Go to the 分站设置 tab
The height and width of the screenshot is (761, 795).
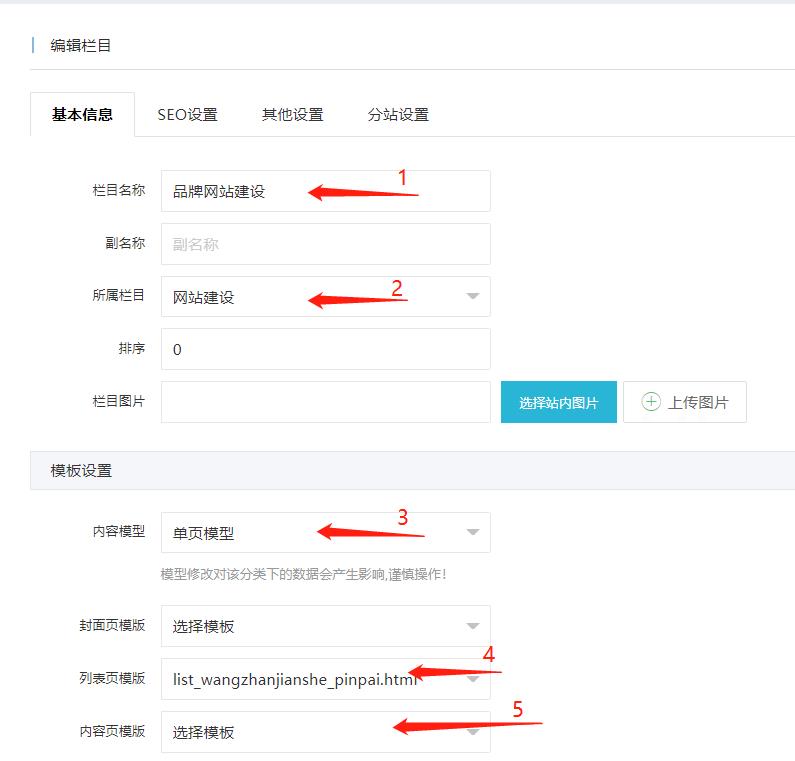(x=398, y=114)
